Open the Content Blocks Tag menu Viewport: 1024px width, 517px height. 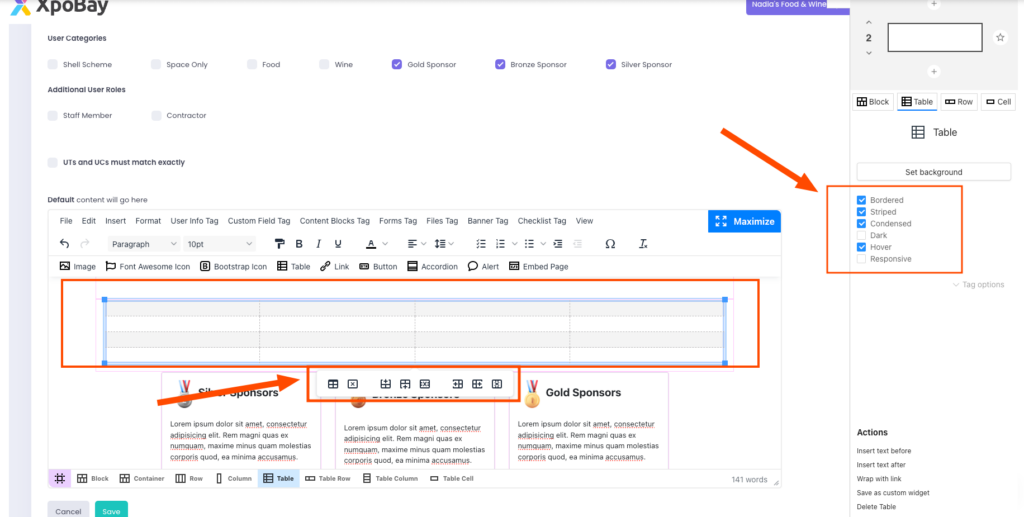coord(334,221)
